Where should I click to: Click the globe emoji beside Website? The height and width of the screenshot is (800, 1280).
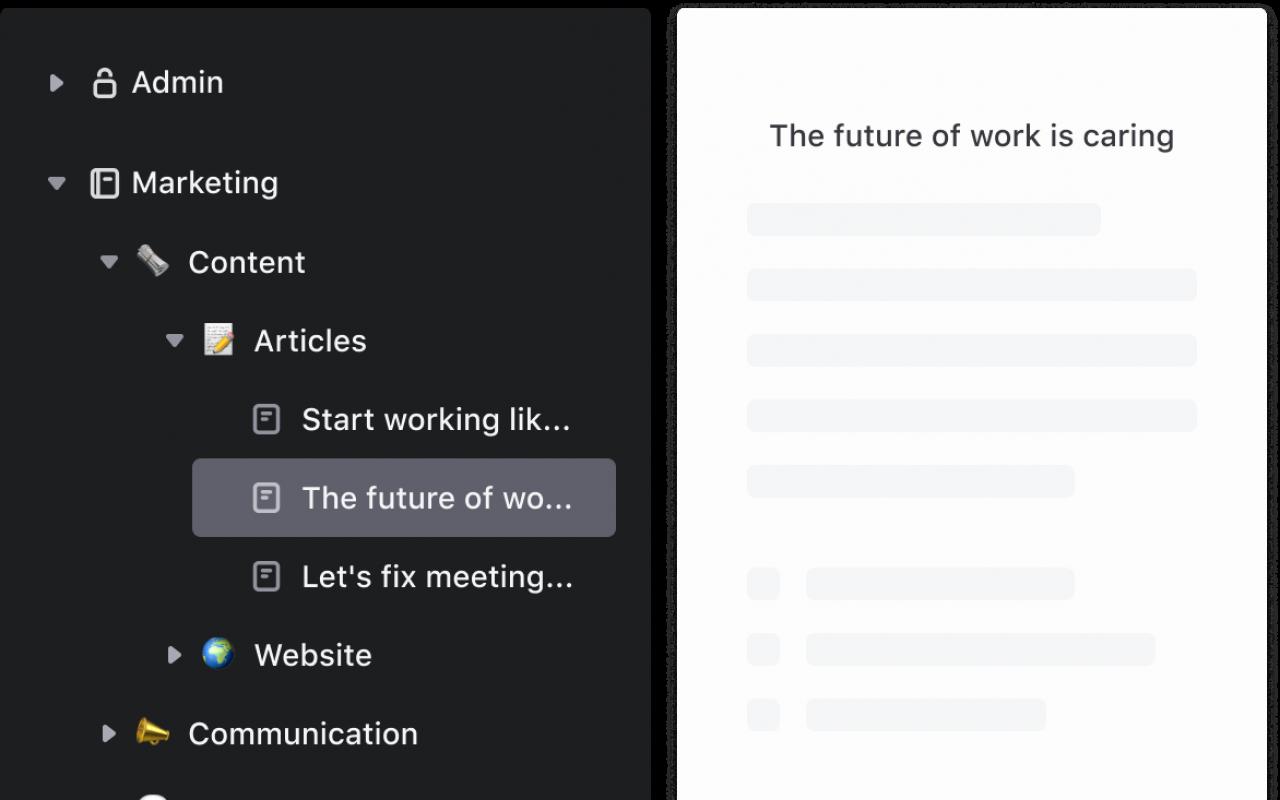tap(218, 654)
